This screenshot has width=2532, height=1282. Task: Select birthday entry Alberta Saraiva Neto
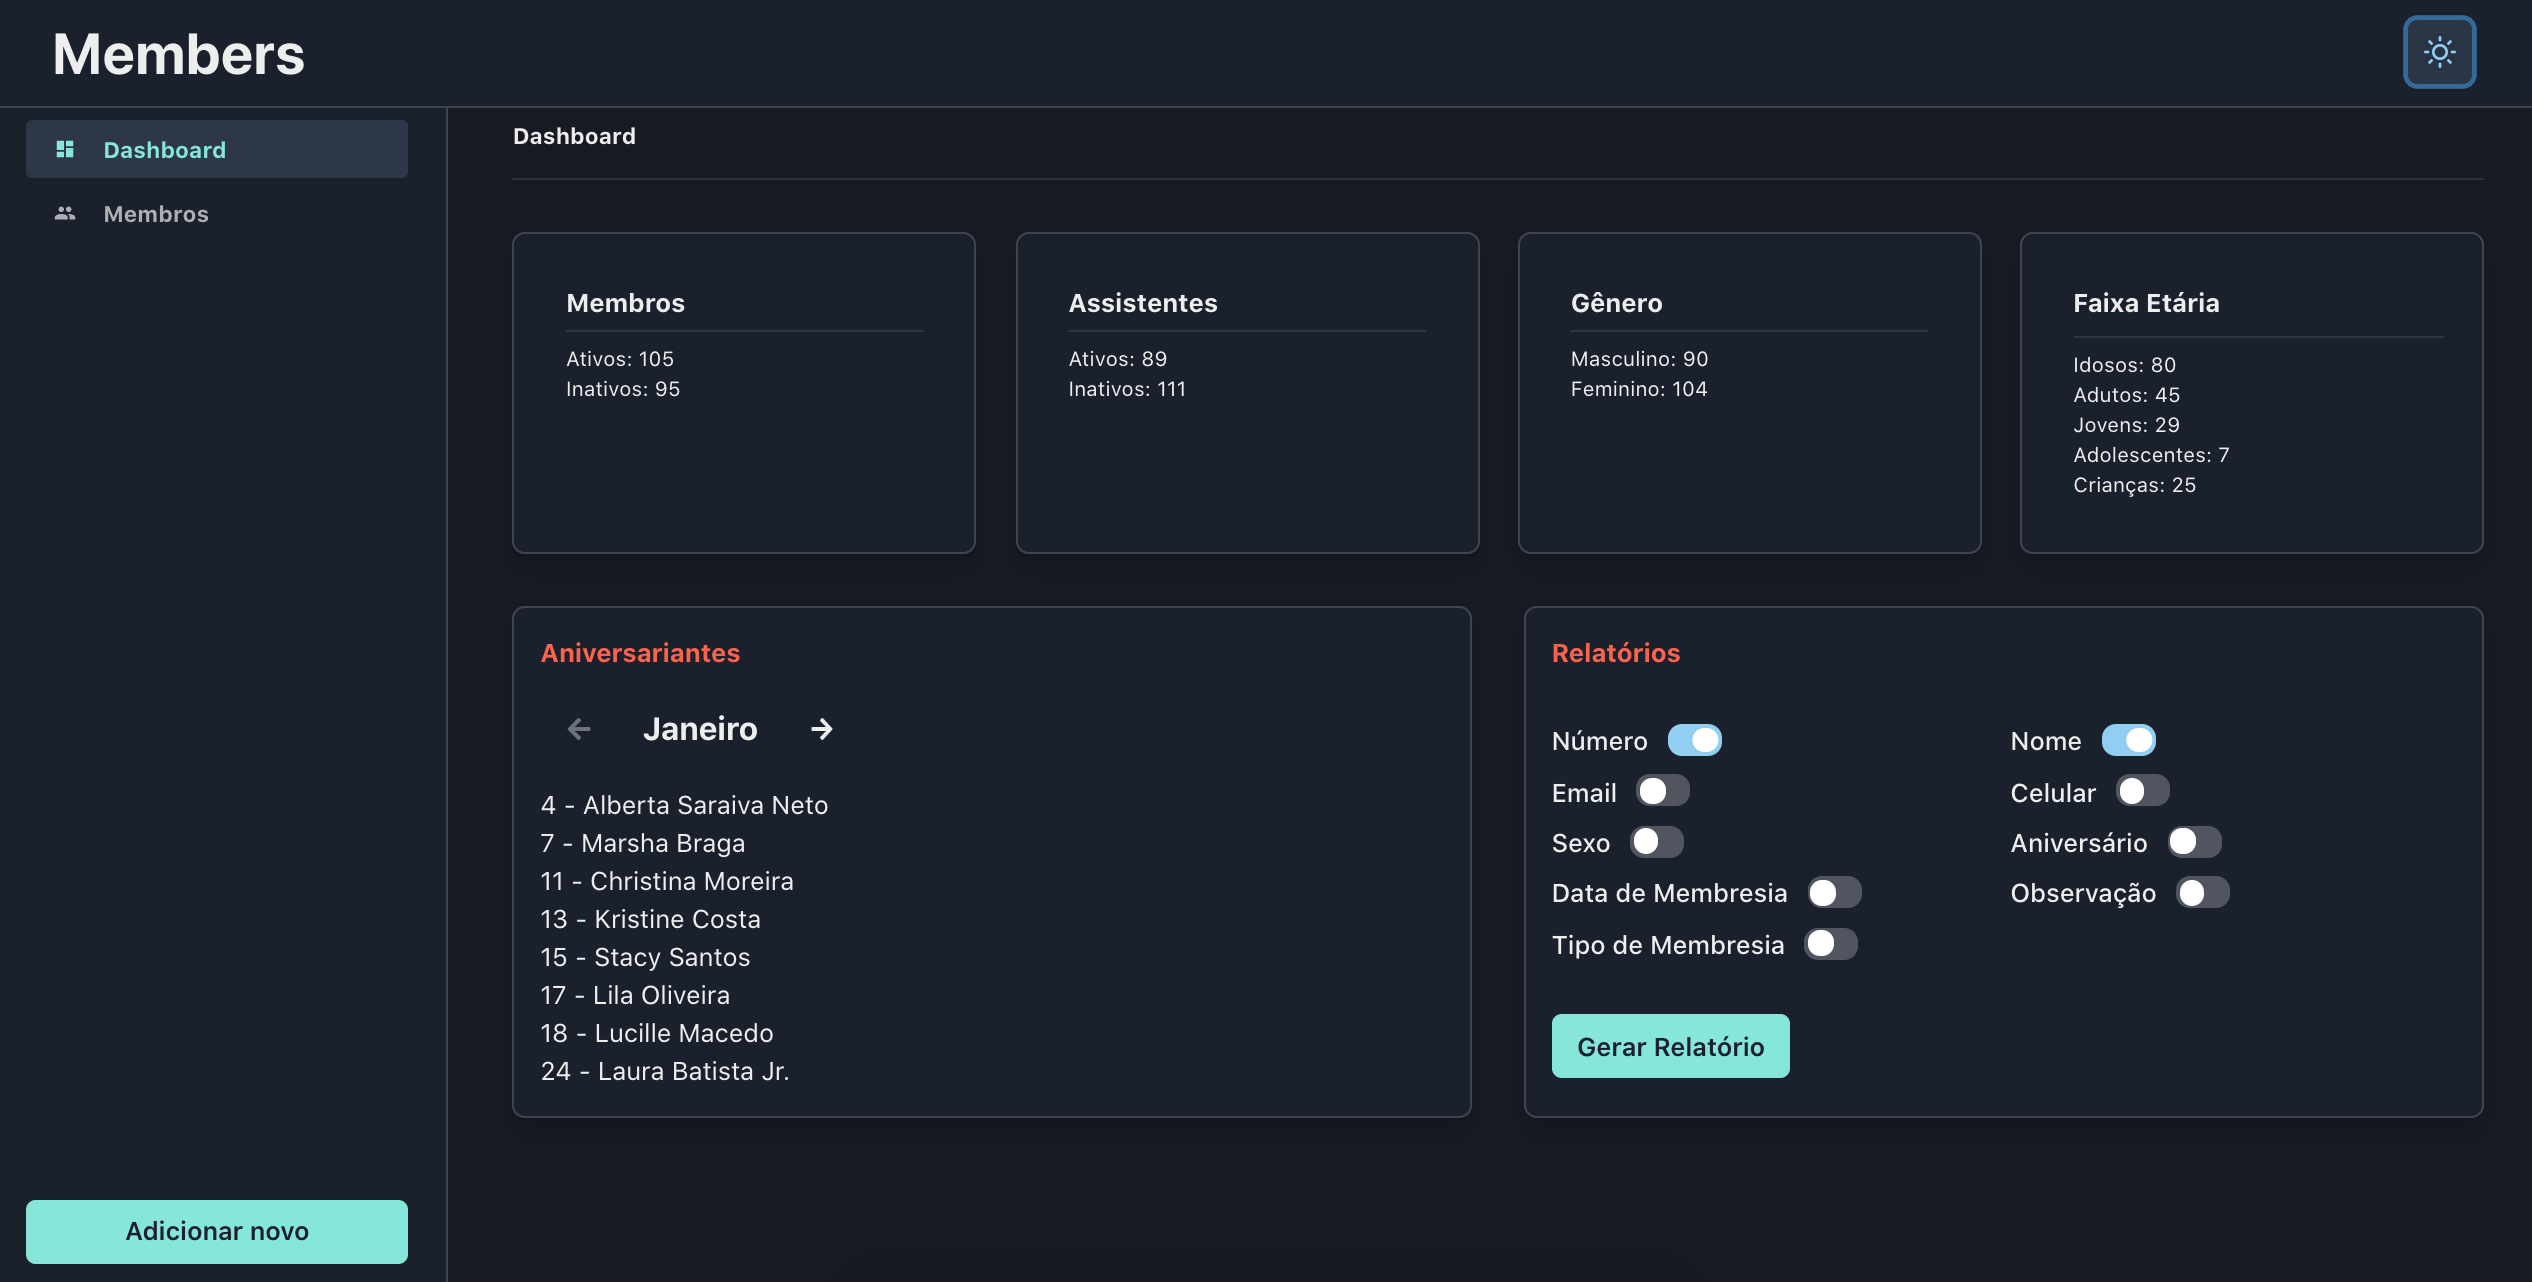[x=684, y=805]
